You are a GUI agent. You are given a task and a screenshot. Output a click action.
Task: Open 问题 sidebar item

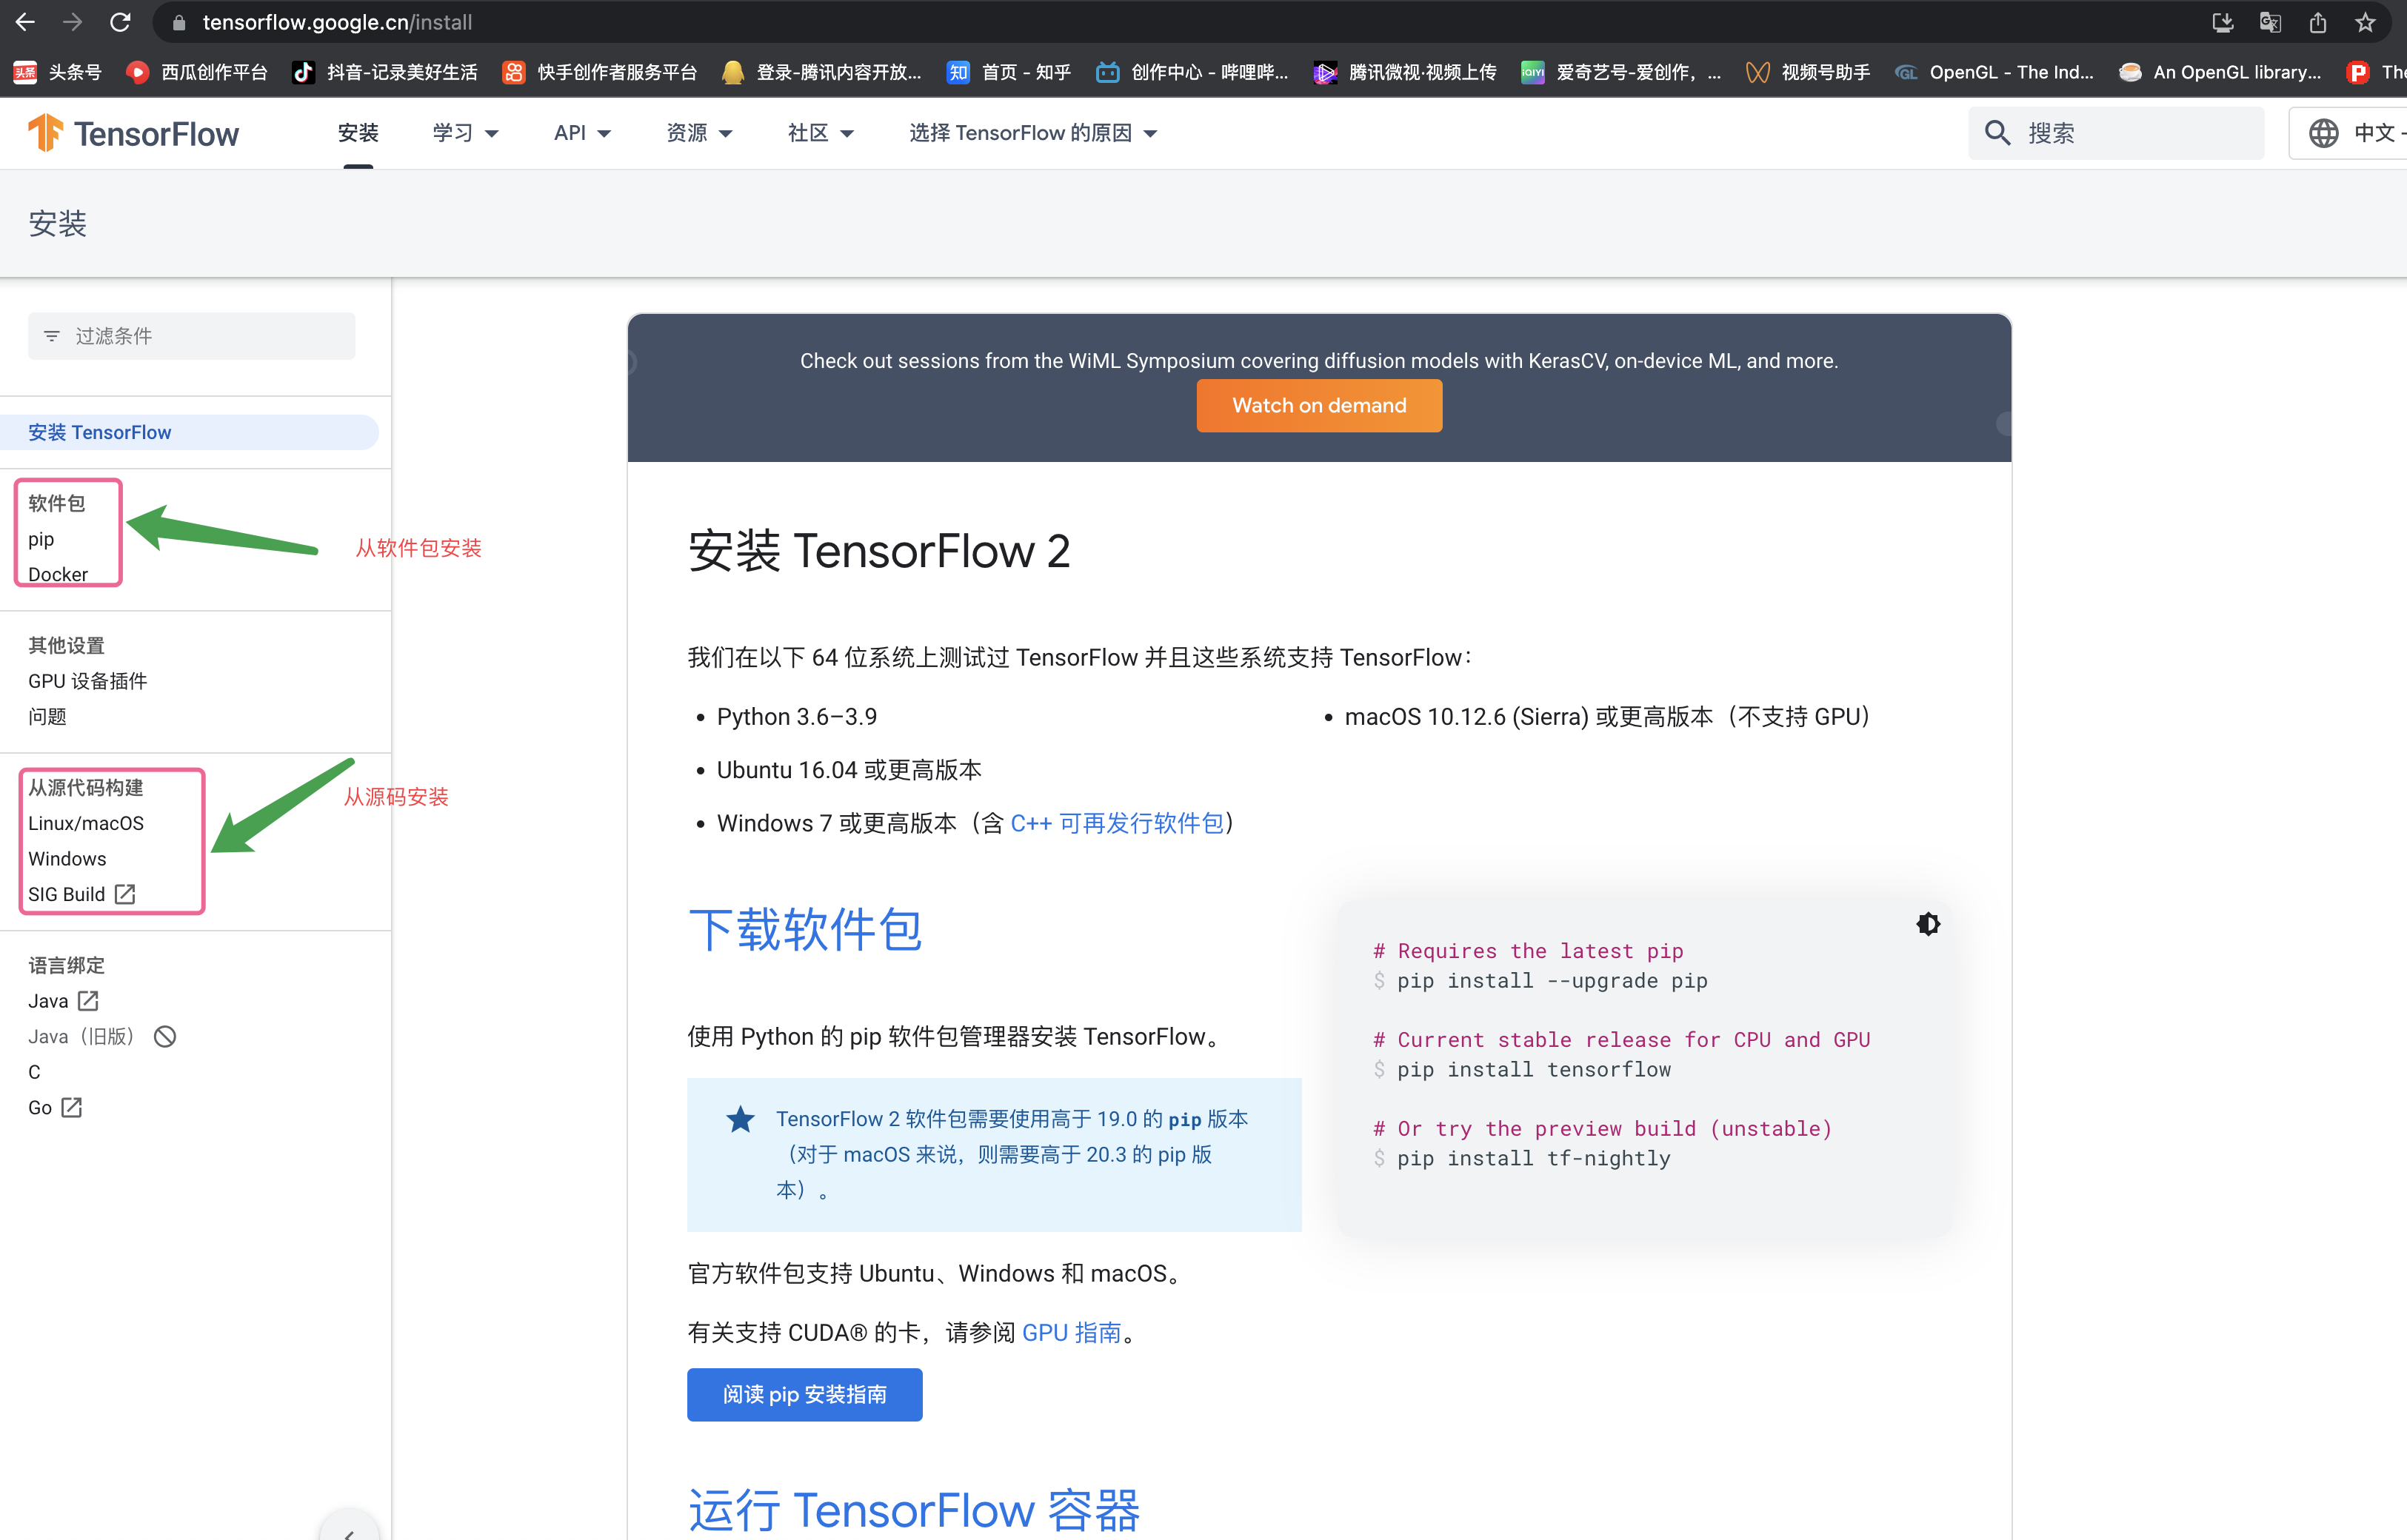[x=47, y=717]
